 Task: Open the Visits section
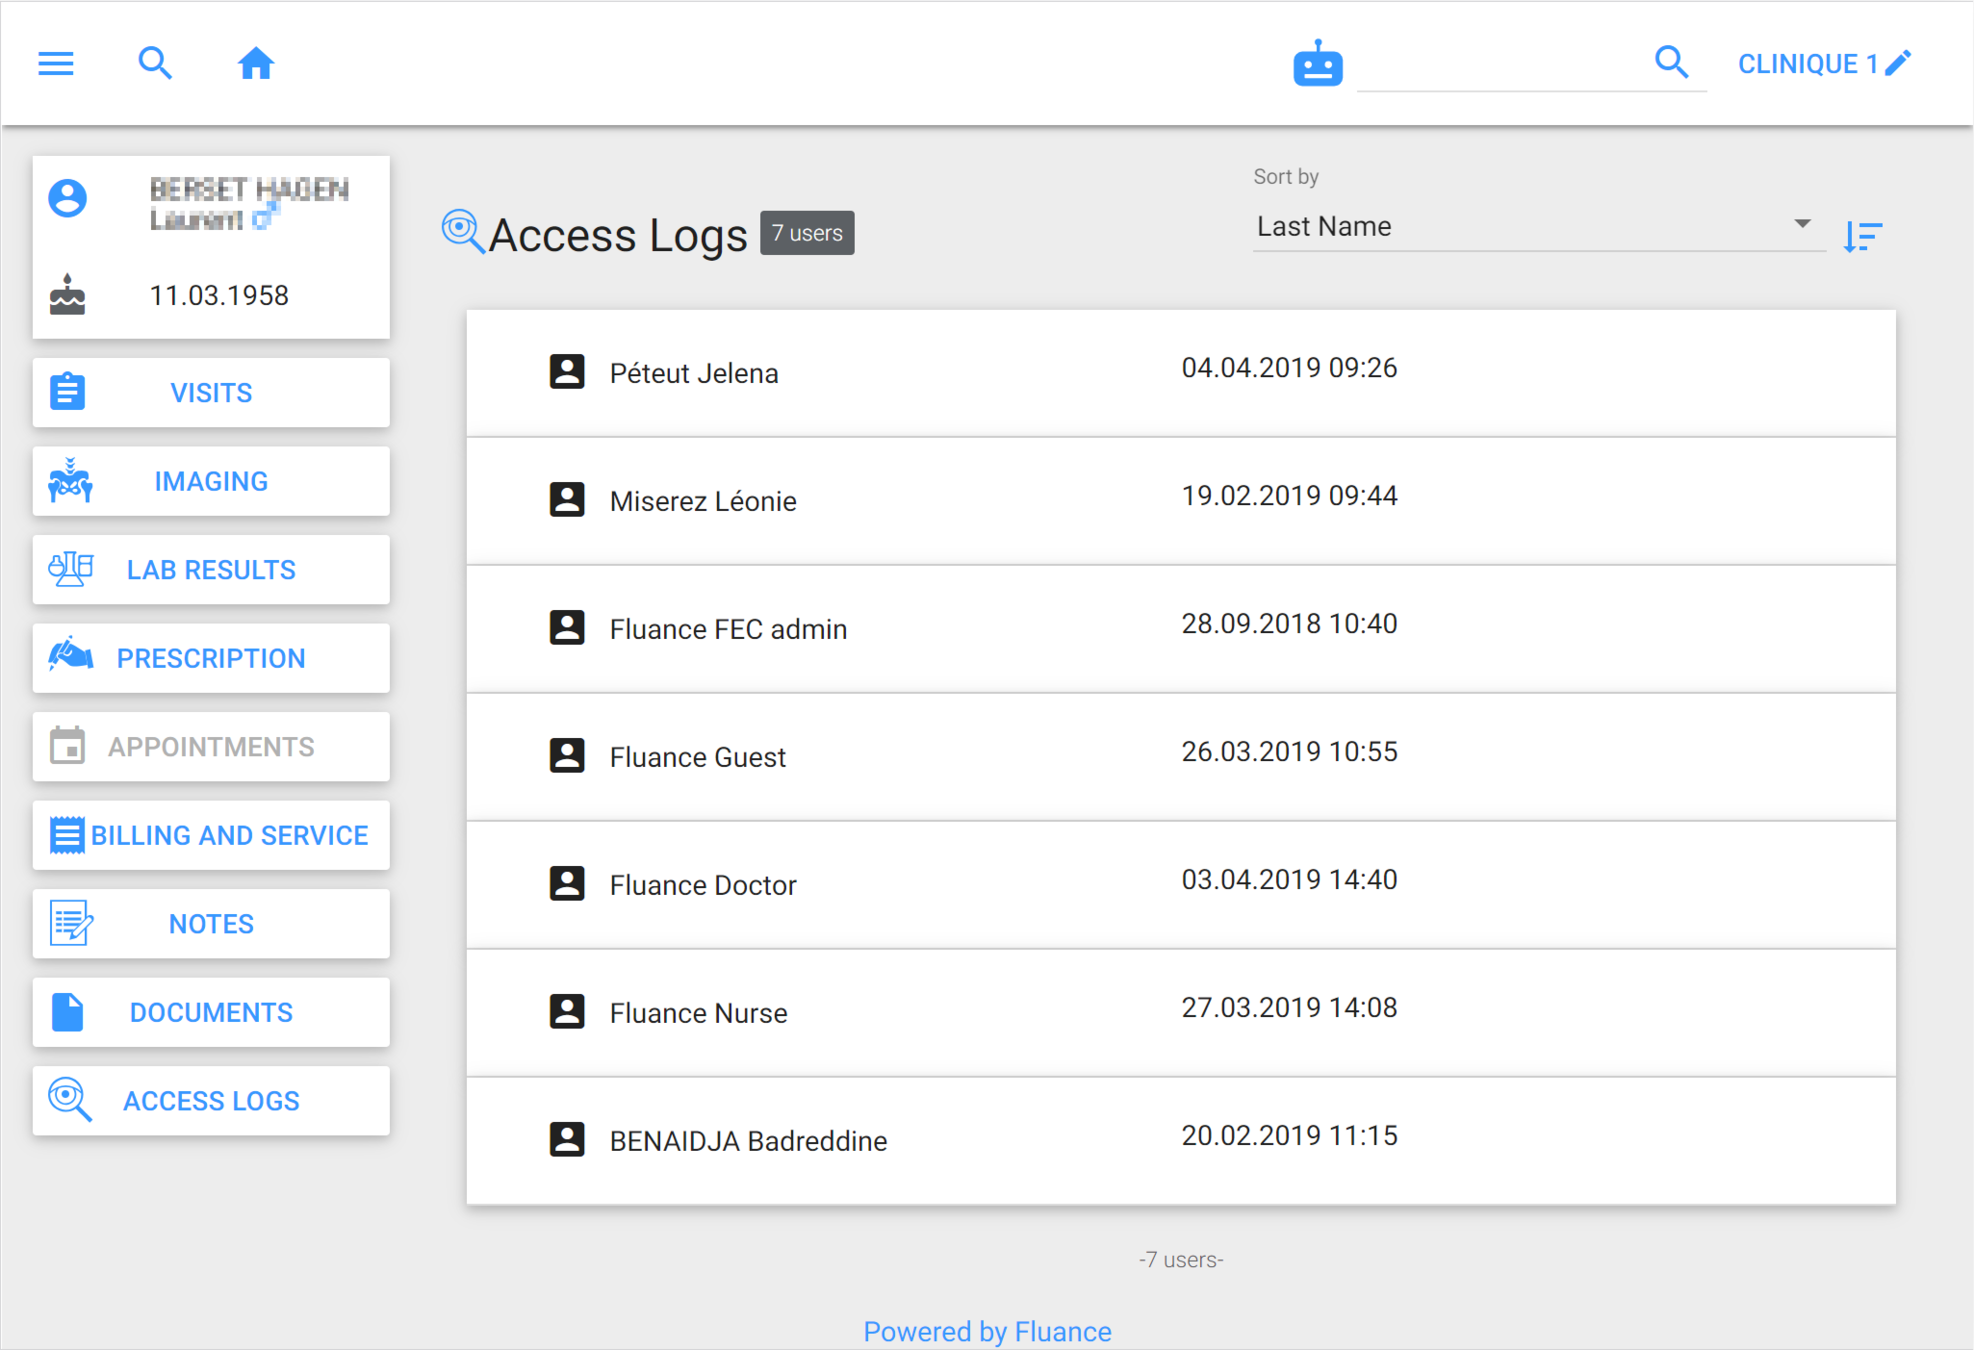(211, 393)
